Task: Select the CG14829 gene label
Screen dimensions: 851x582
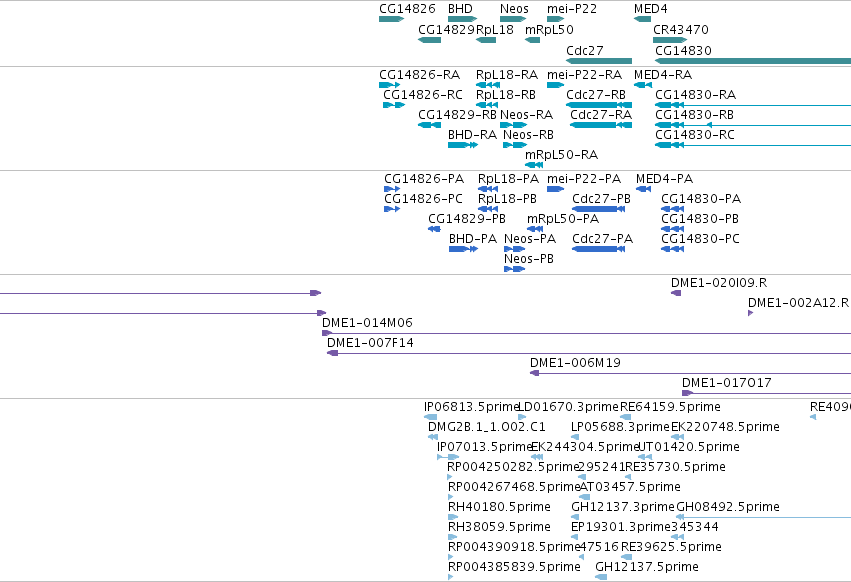Action: coord(446,29)
